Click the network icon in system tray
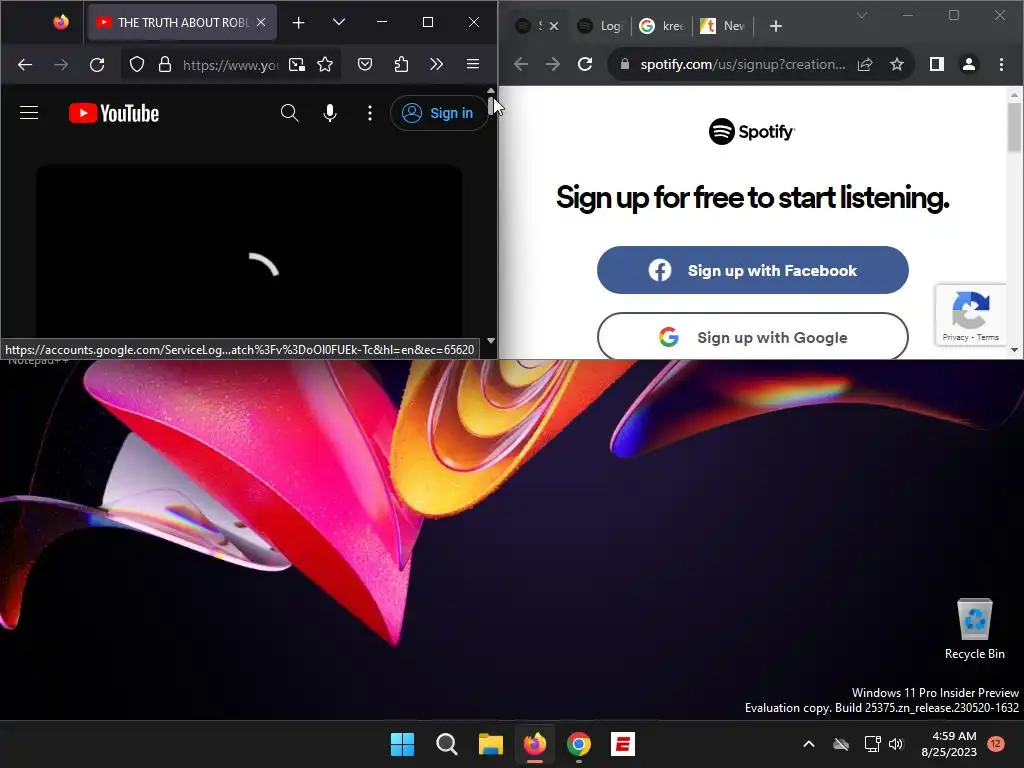Image resolution: width=1024 pixels, height=768 pixels. coord(872,744)
